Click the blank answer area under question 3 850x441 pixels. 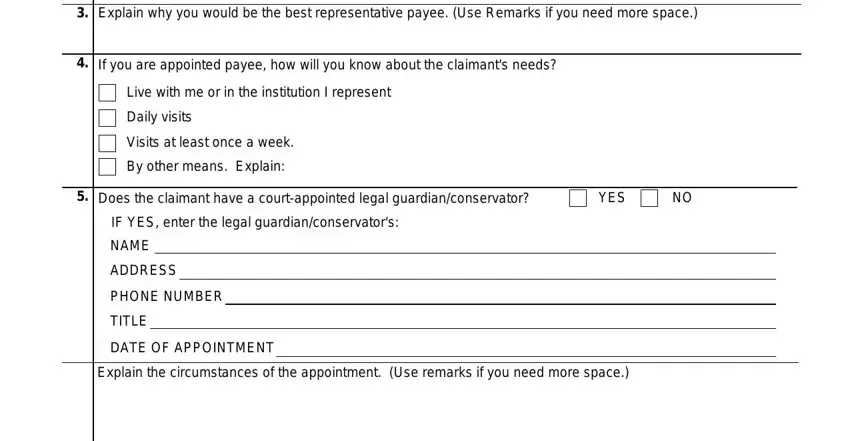click(447, 37)
